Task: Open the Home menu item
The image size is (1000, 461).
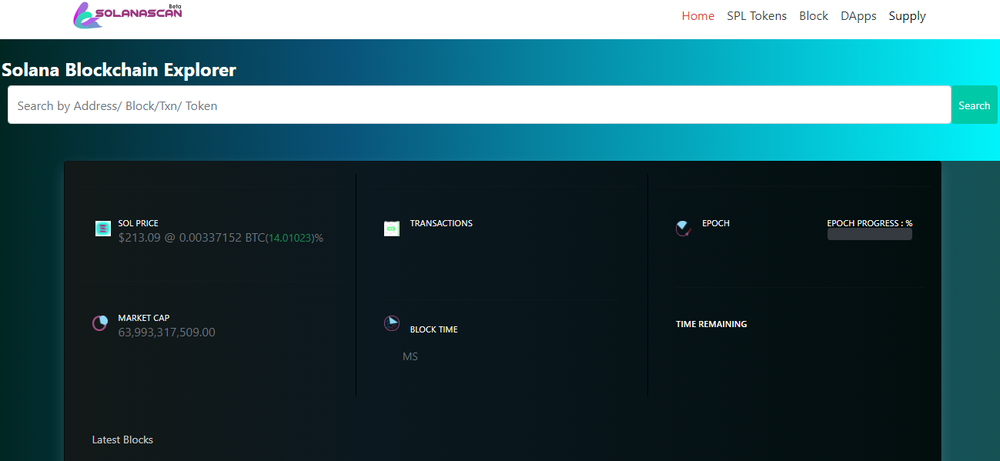Action: 698,16
